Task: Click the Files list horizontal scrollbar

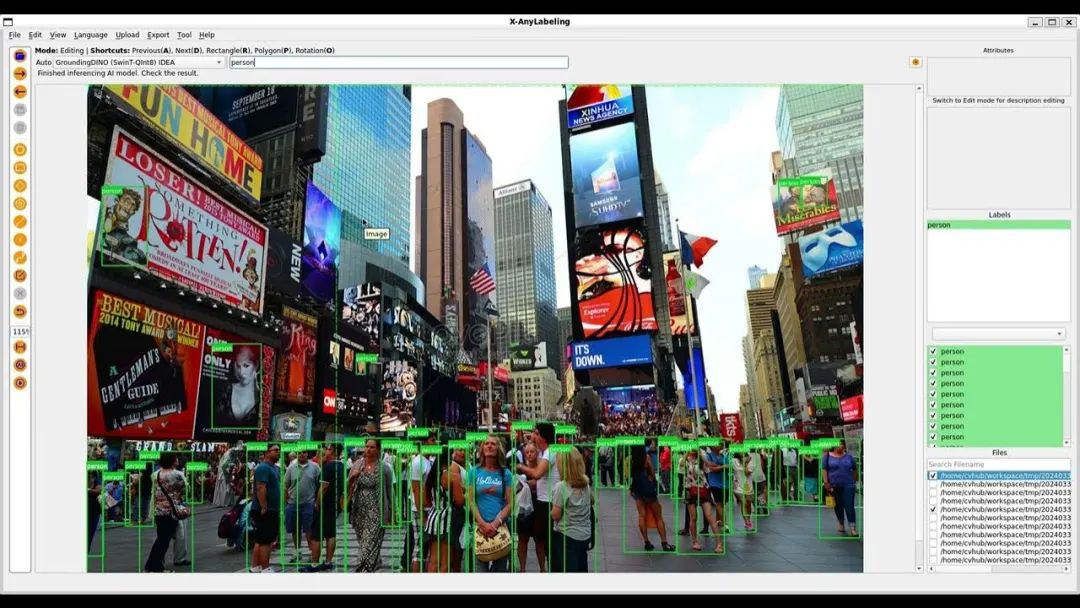Action: 999,569
